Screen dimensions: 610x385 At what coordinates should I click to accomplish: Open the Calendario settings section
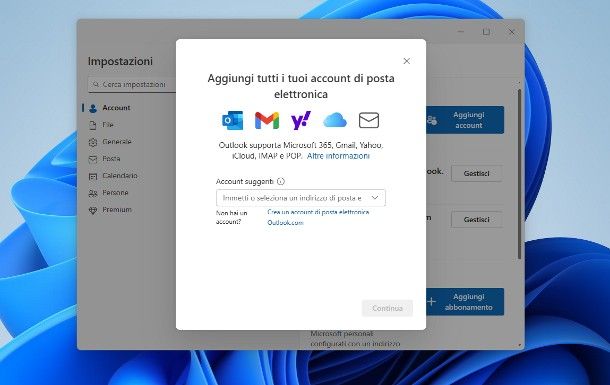(120, 175)
